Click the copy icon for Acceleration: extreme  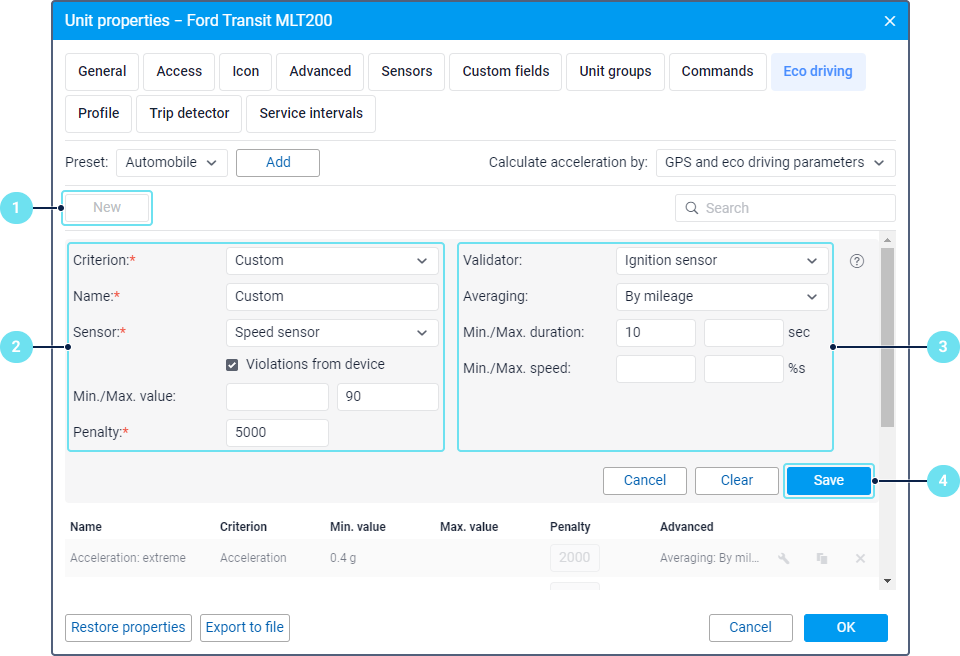point(822,558)
